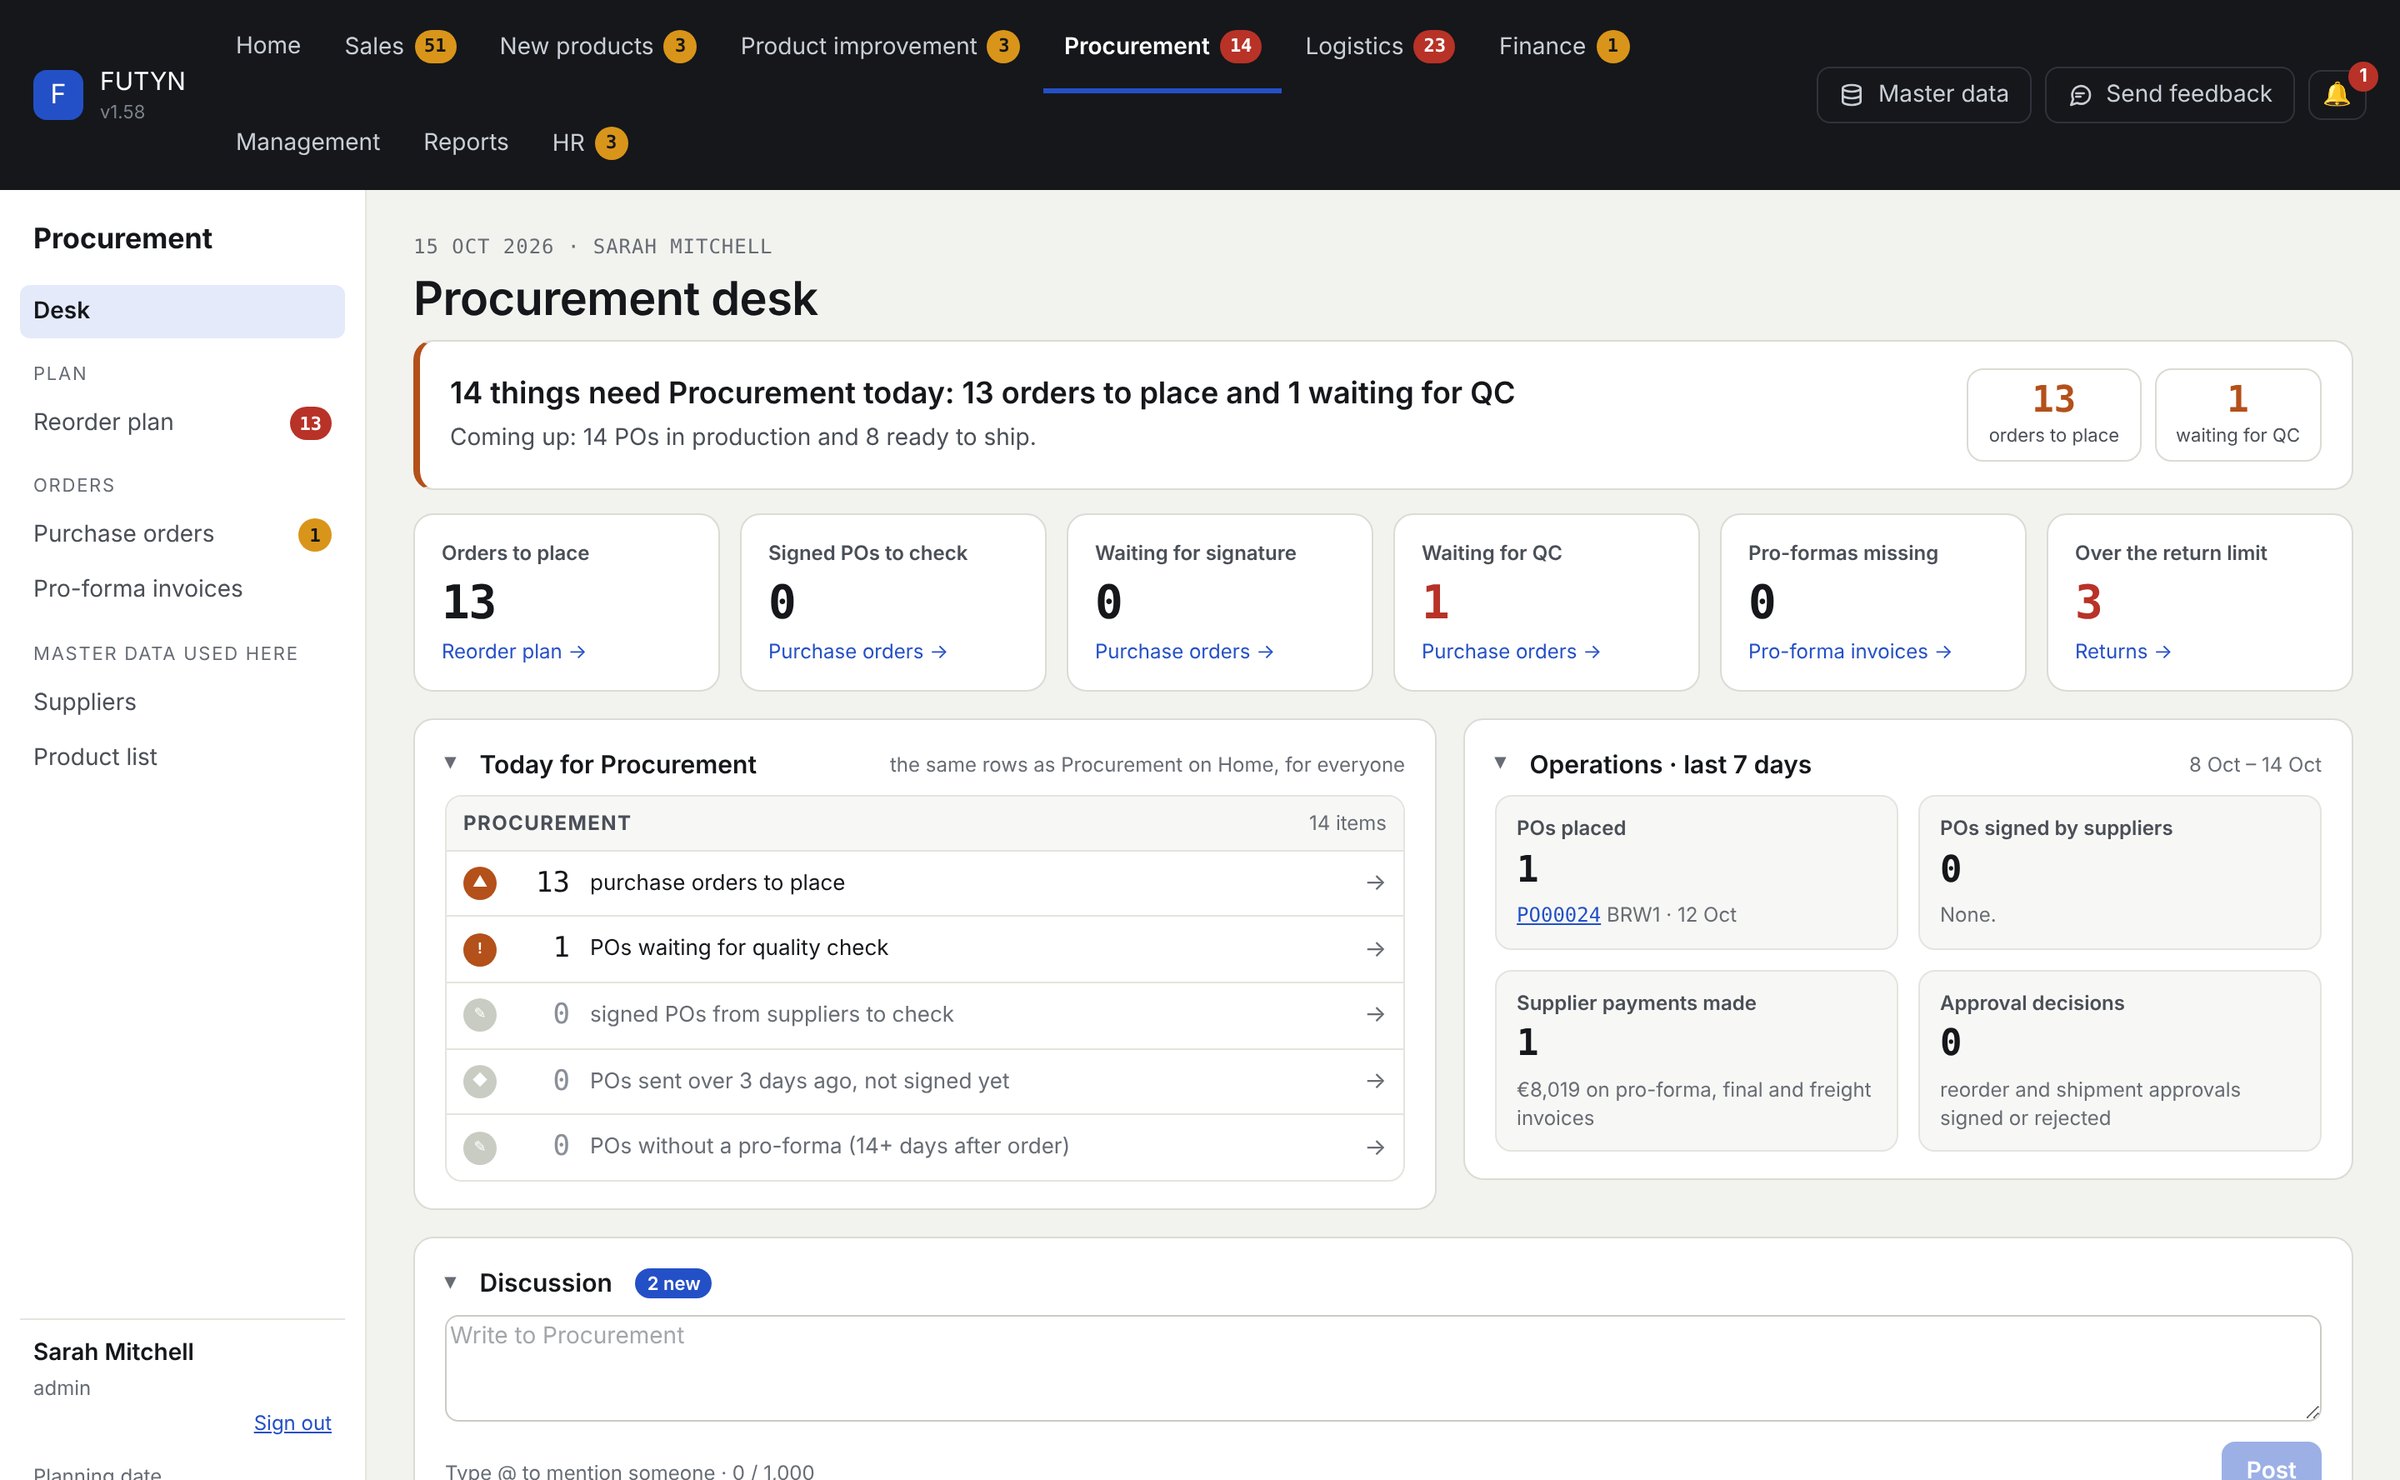Click the Reorder plan badge showing 13
The image size is (2400, 1480).
(310, 423)
